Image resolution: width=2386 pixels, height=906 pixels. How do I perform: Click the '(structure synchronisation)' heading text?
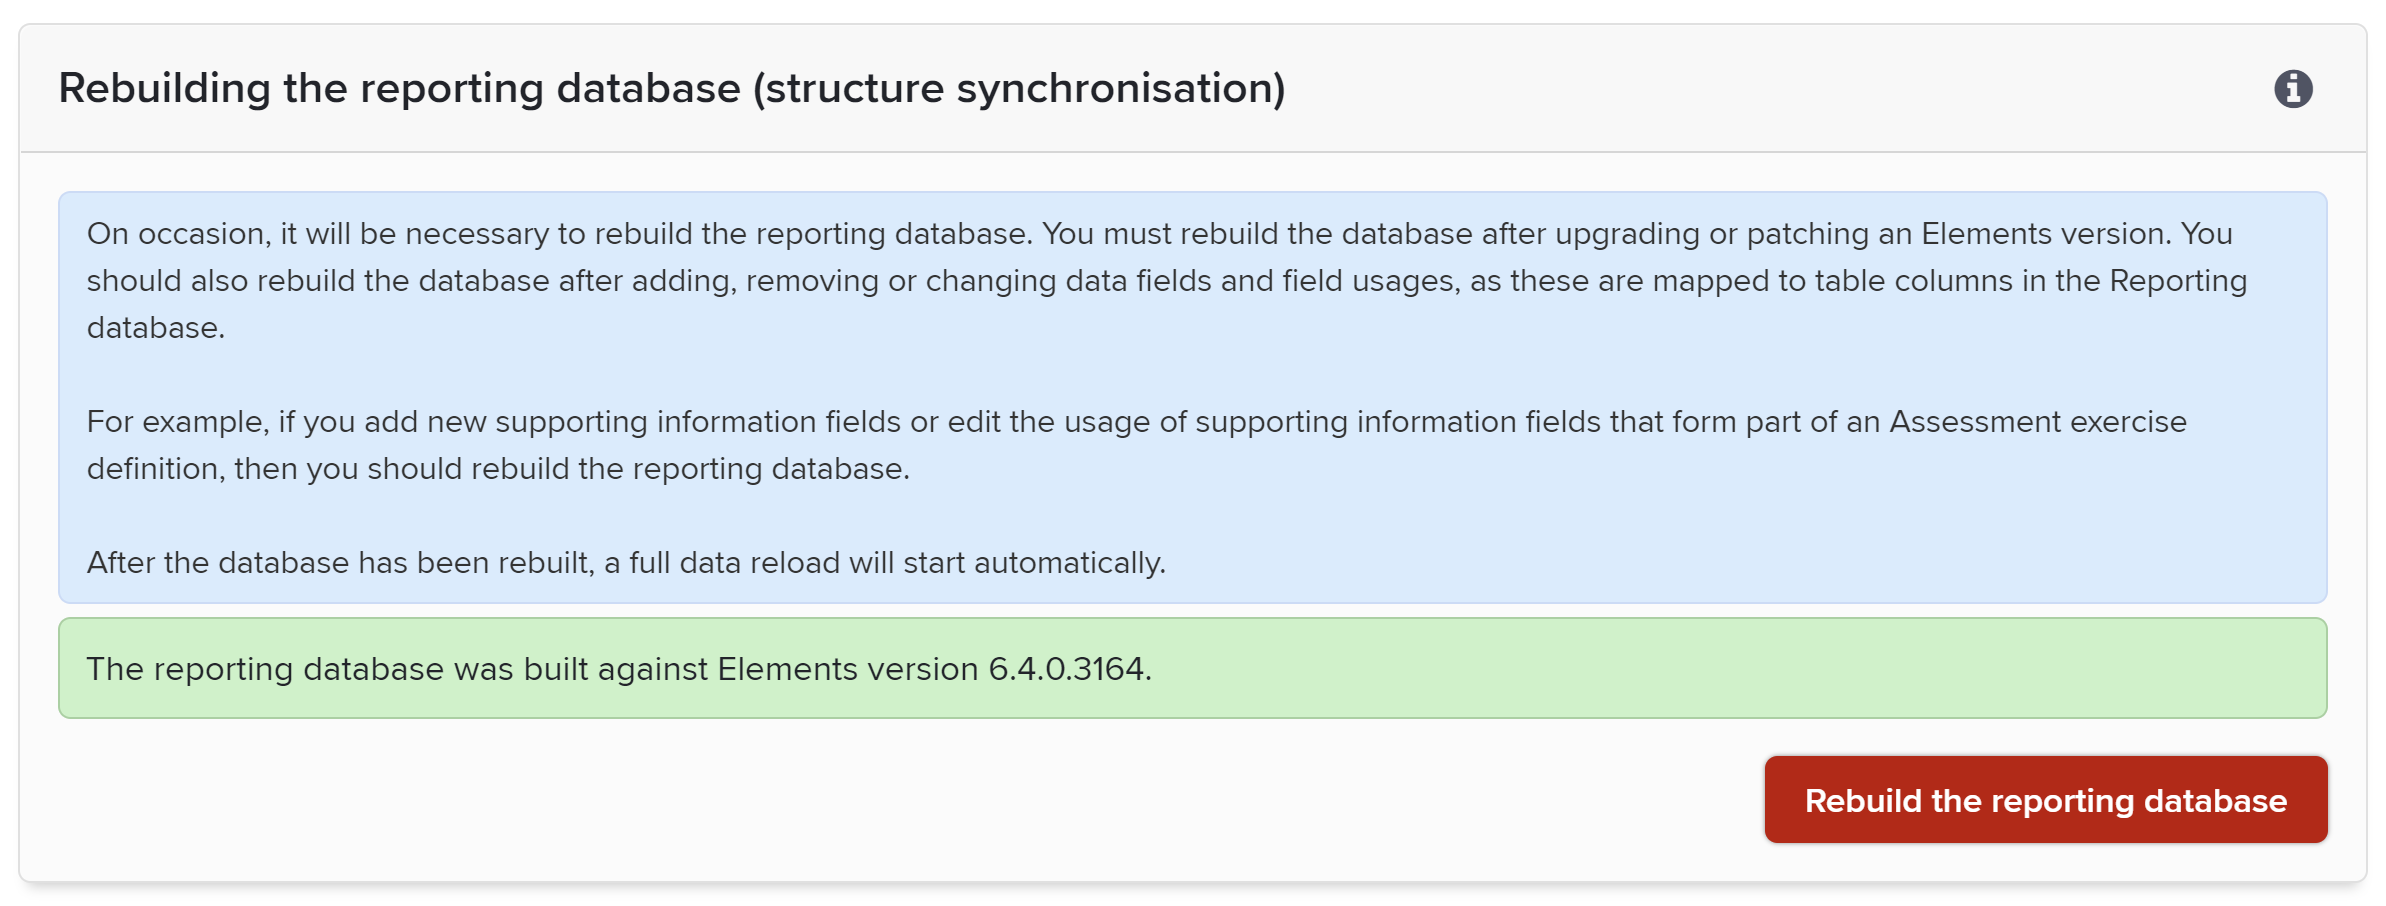tap(1019, 89)
